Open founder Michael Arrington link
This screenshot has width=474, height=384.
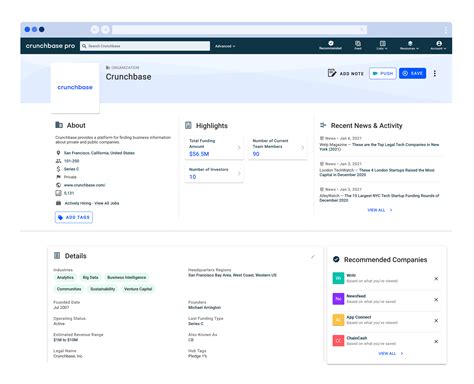click(205, 307)
